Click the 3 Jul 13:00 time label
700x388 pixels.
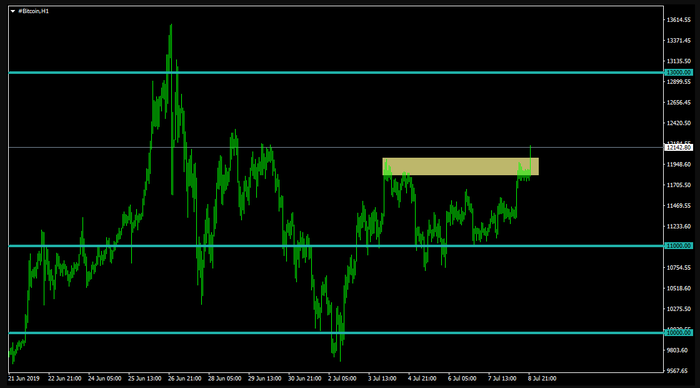[382, 379]
